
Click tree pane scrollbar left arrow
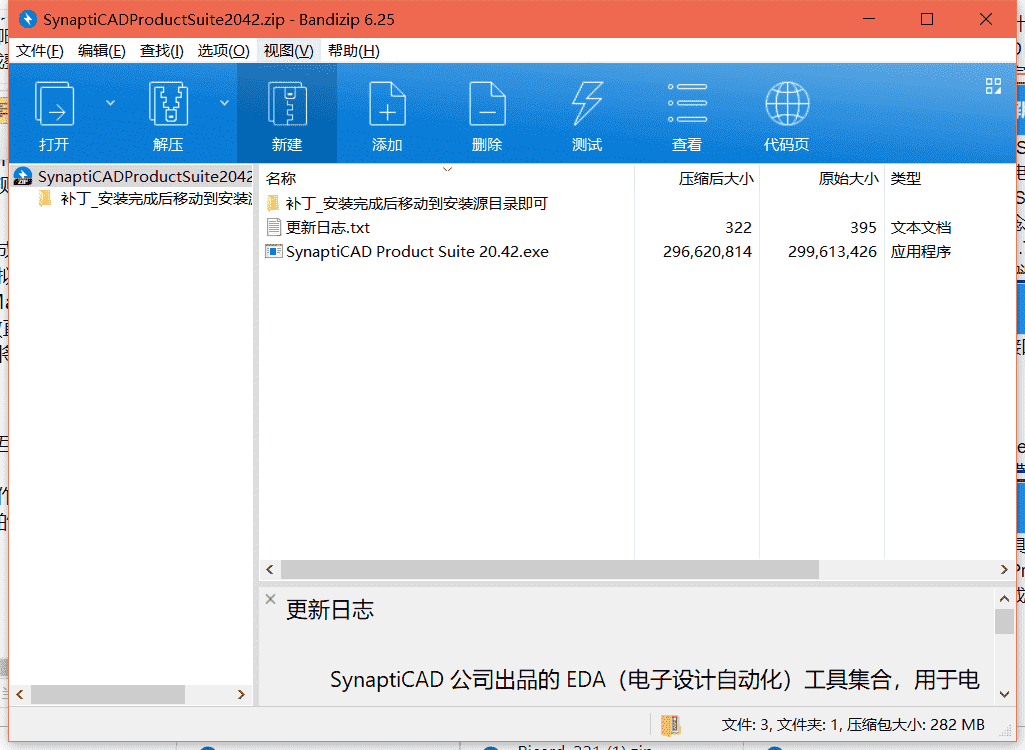pos(20,694)
